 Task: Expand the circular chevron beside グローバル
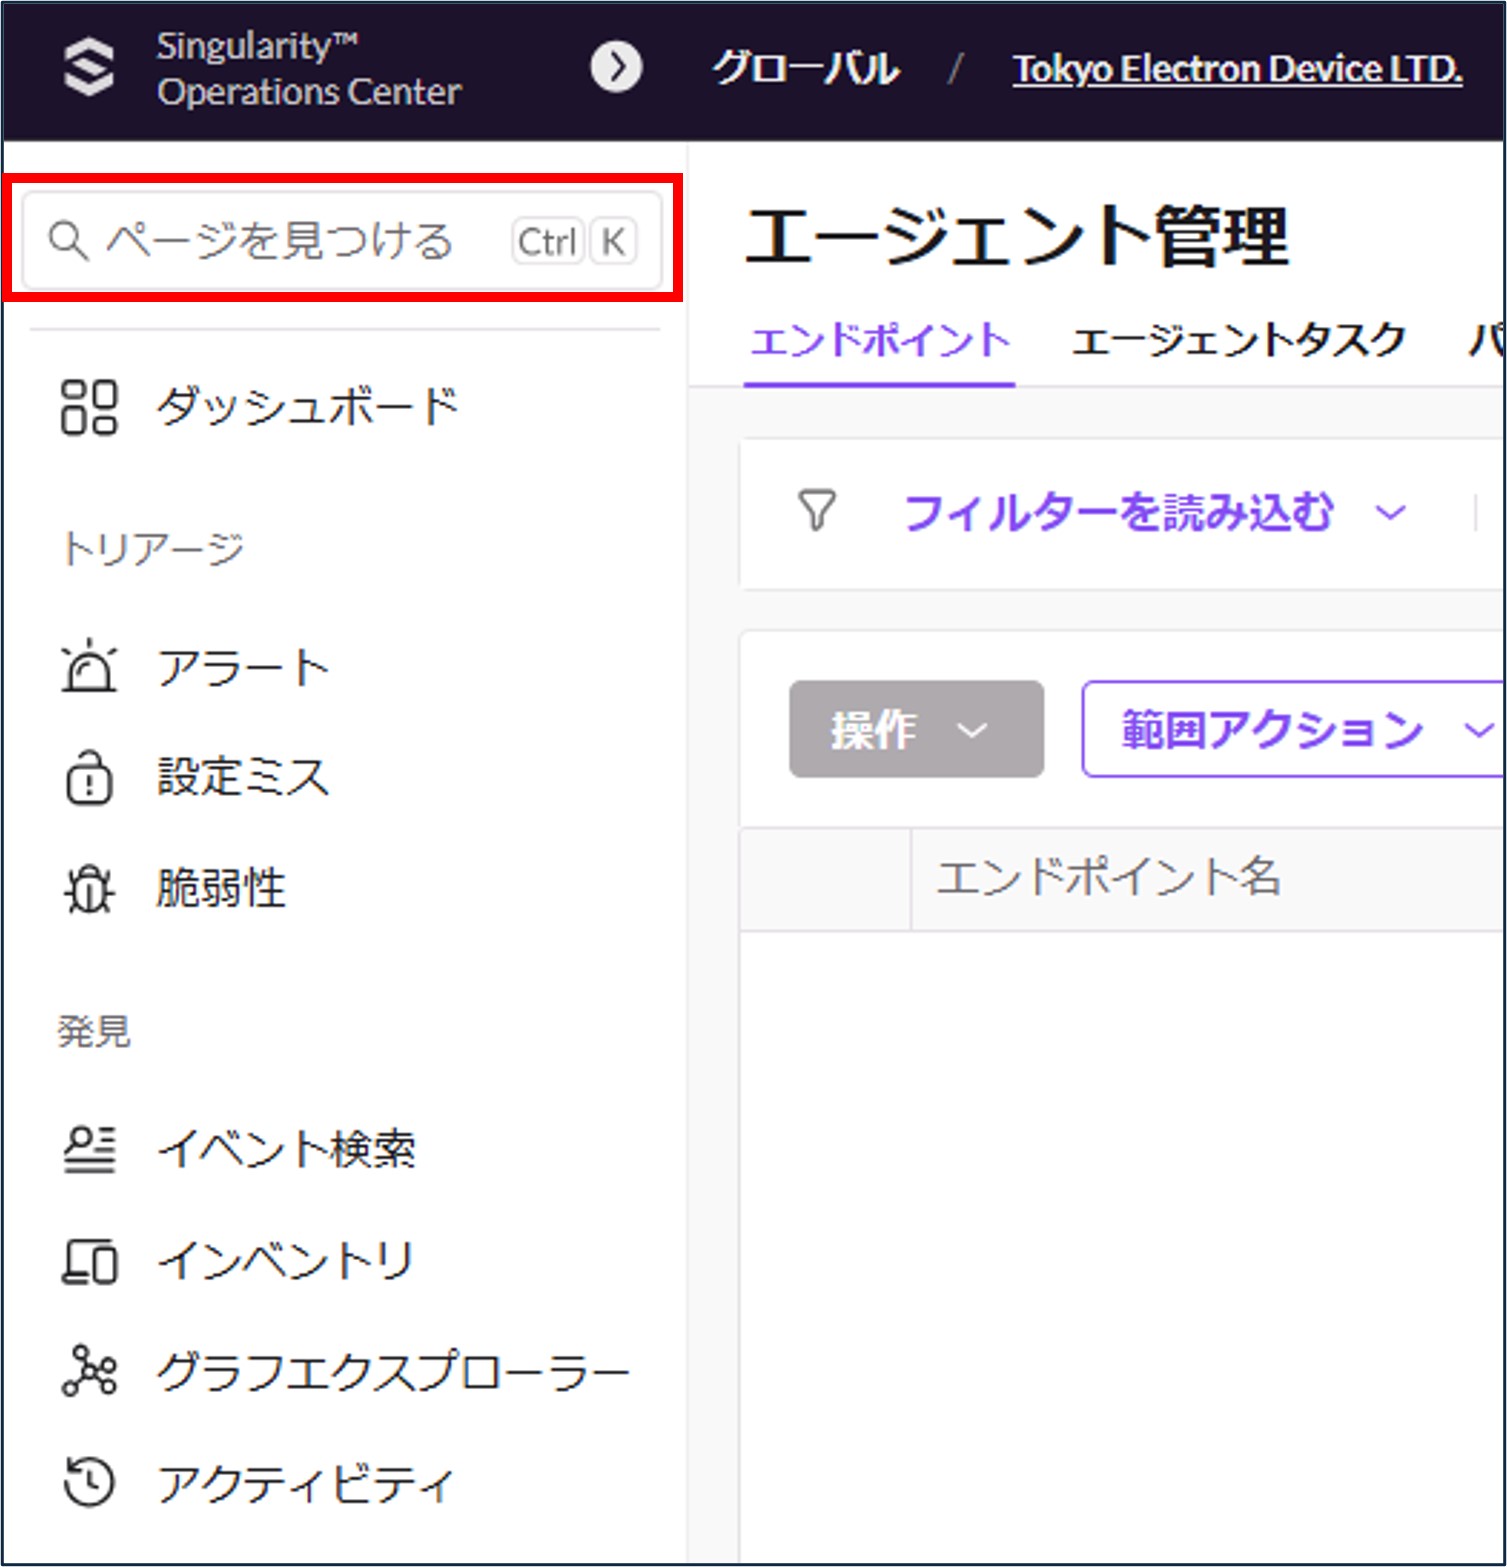[616, 68]
